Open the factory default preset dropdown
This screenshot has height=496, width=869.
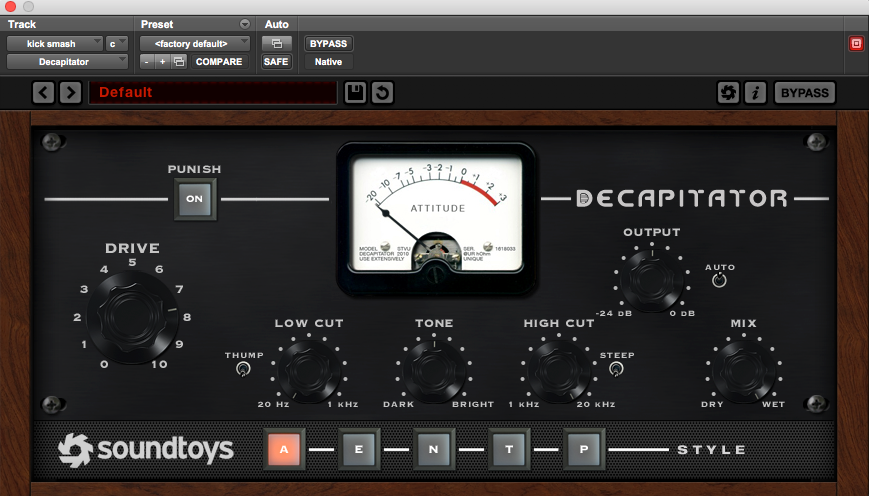[195, 44]
